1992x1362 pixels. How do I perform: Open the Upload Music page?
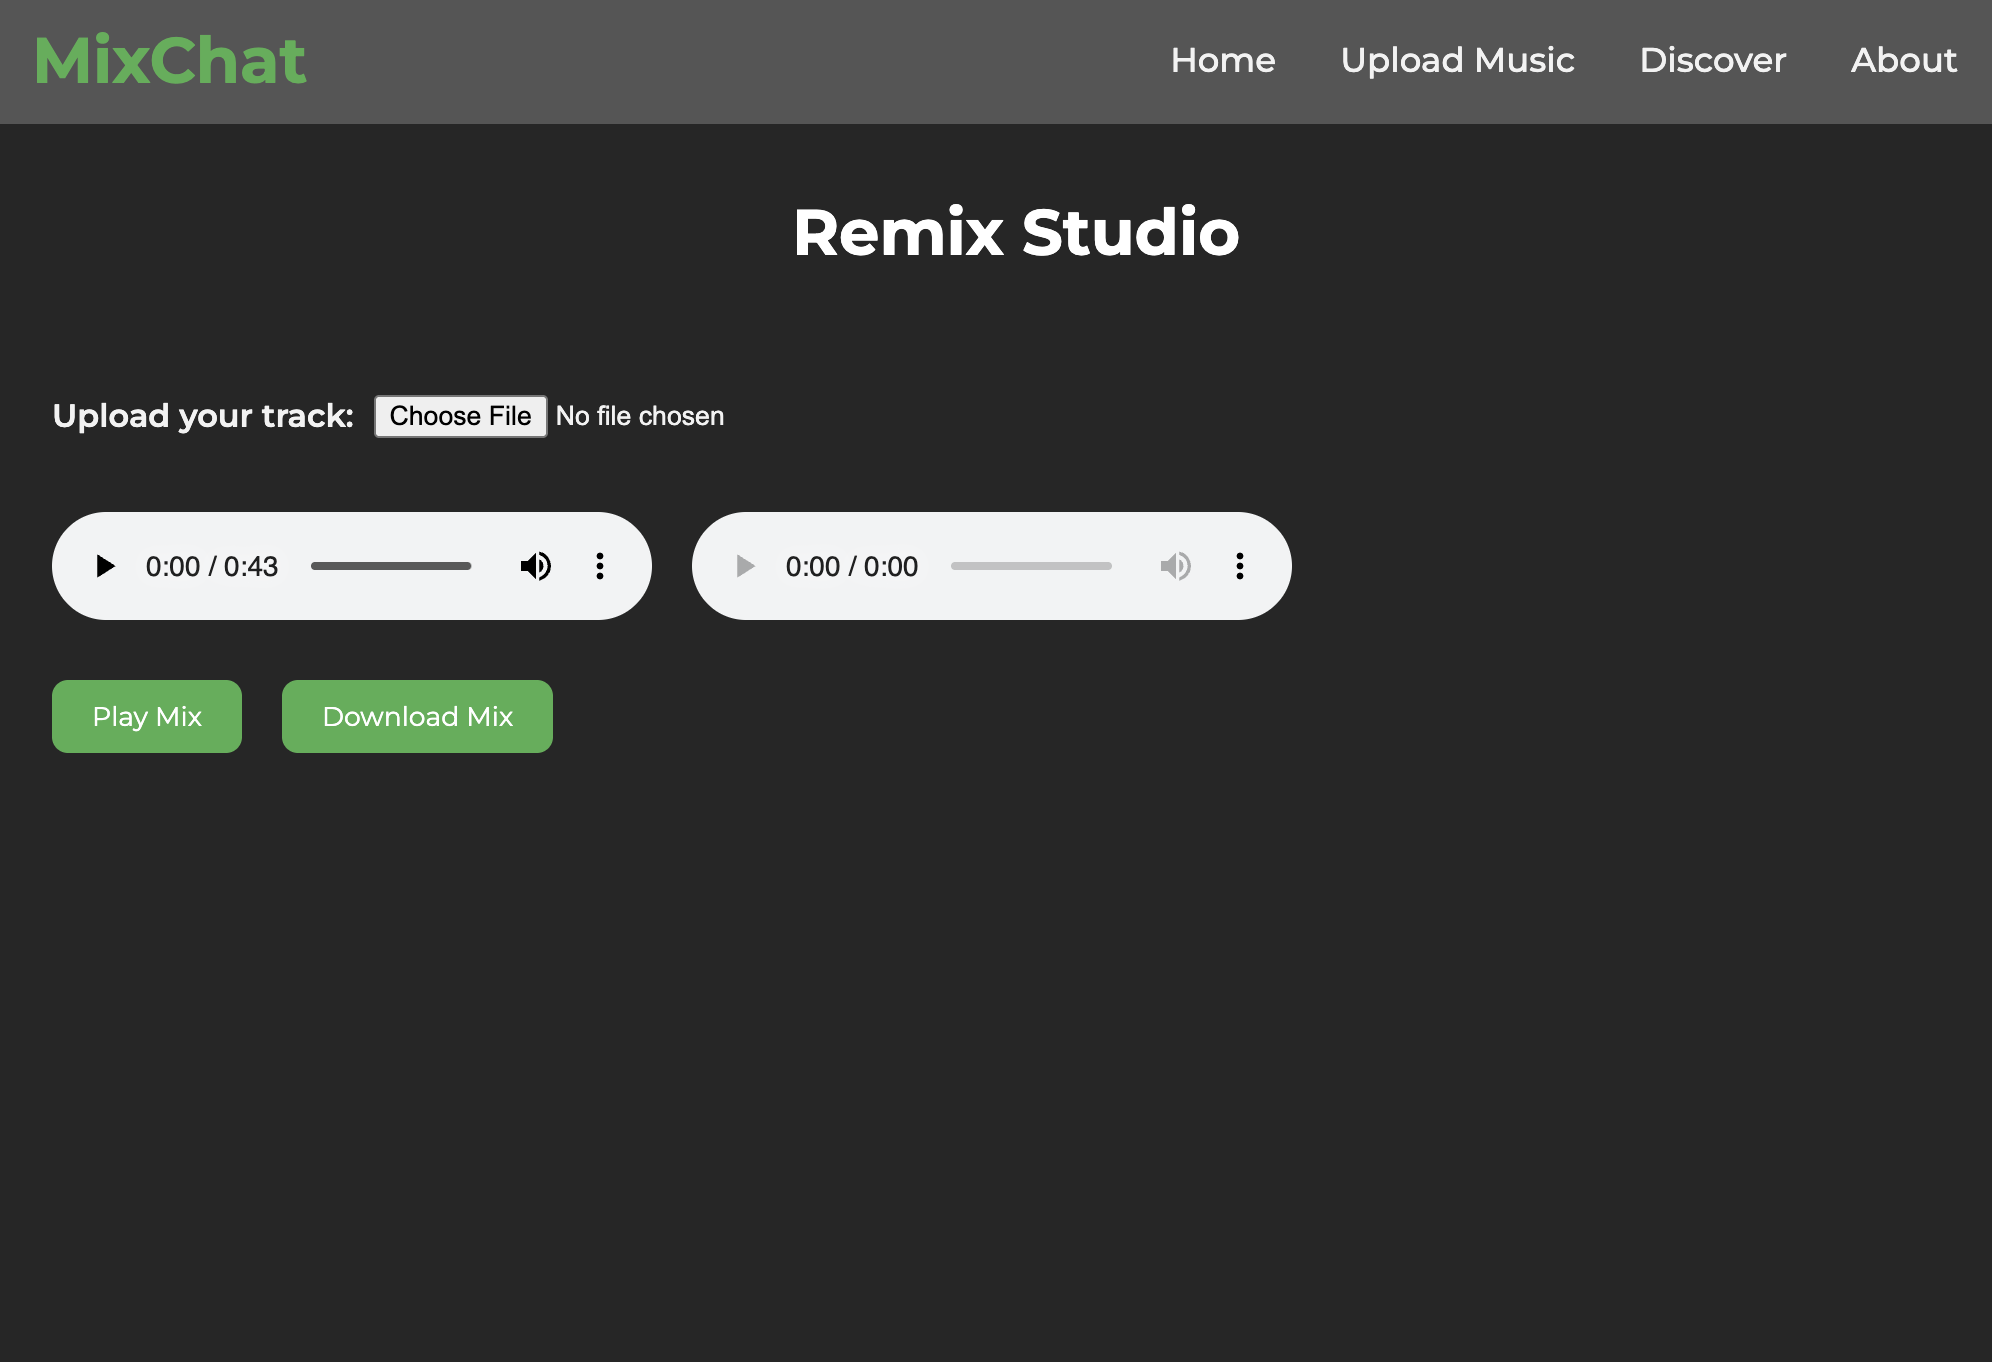(1458, 61)
